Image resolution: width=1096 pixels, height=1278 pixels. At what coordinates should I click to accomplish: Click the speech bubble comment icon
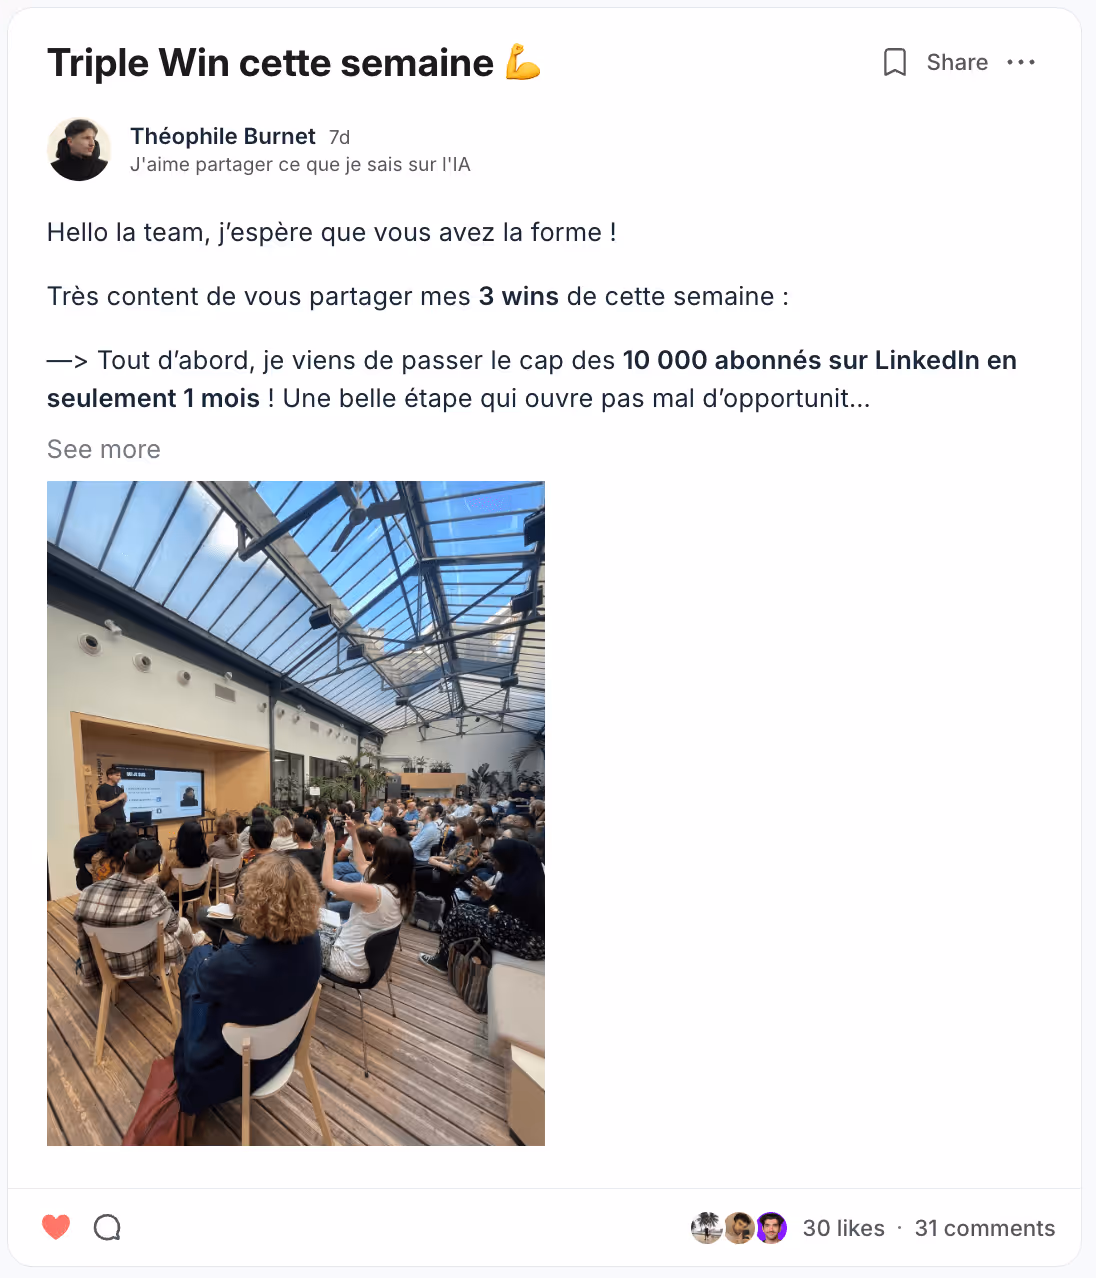(x=107, y=1227)
